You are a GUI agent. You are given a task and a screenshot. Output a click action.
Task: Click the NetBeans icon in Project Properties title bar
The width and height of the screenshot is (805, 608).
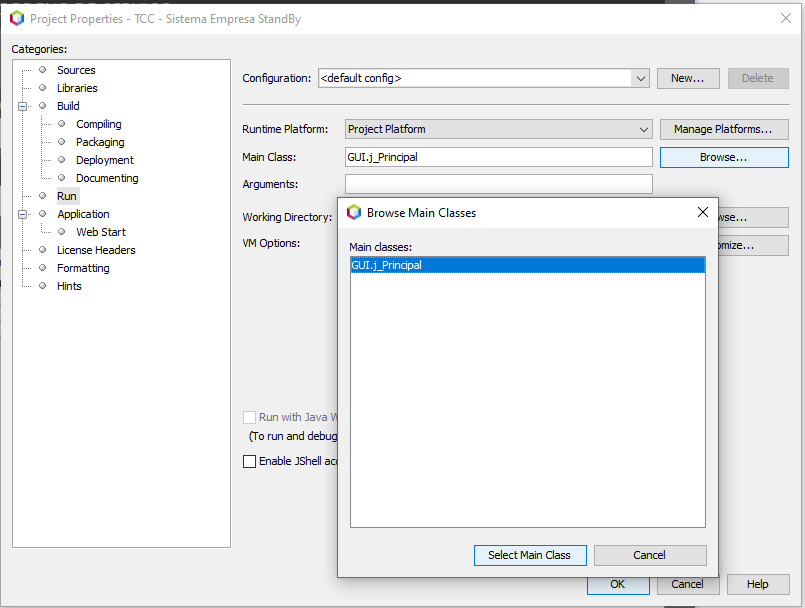click(x=16, y=18)
